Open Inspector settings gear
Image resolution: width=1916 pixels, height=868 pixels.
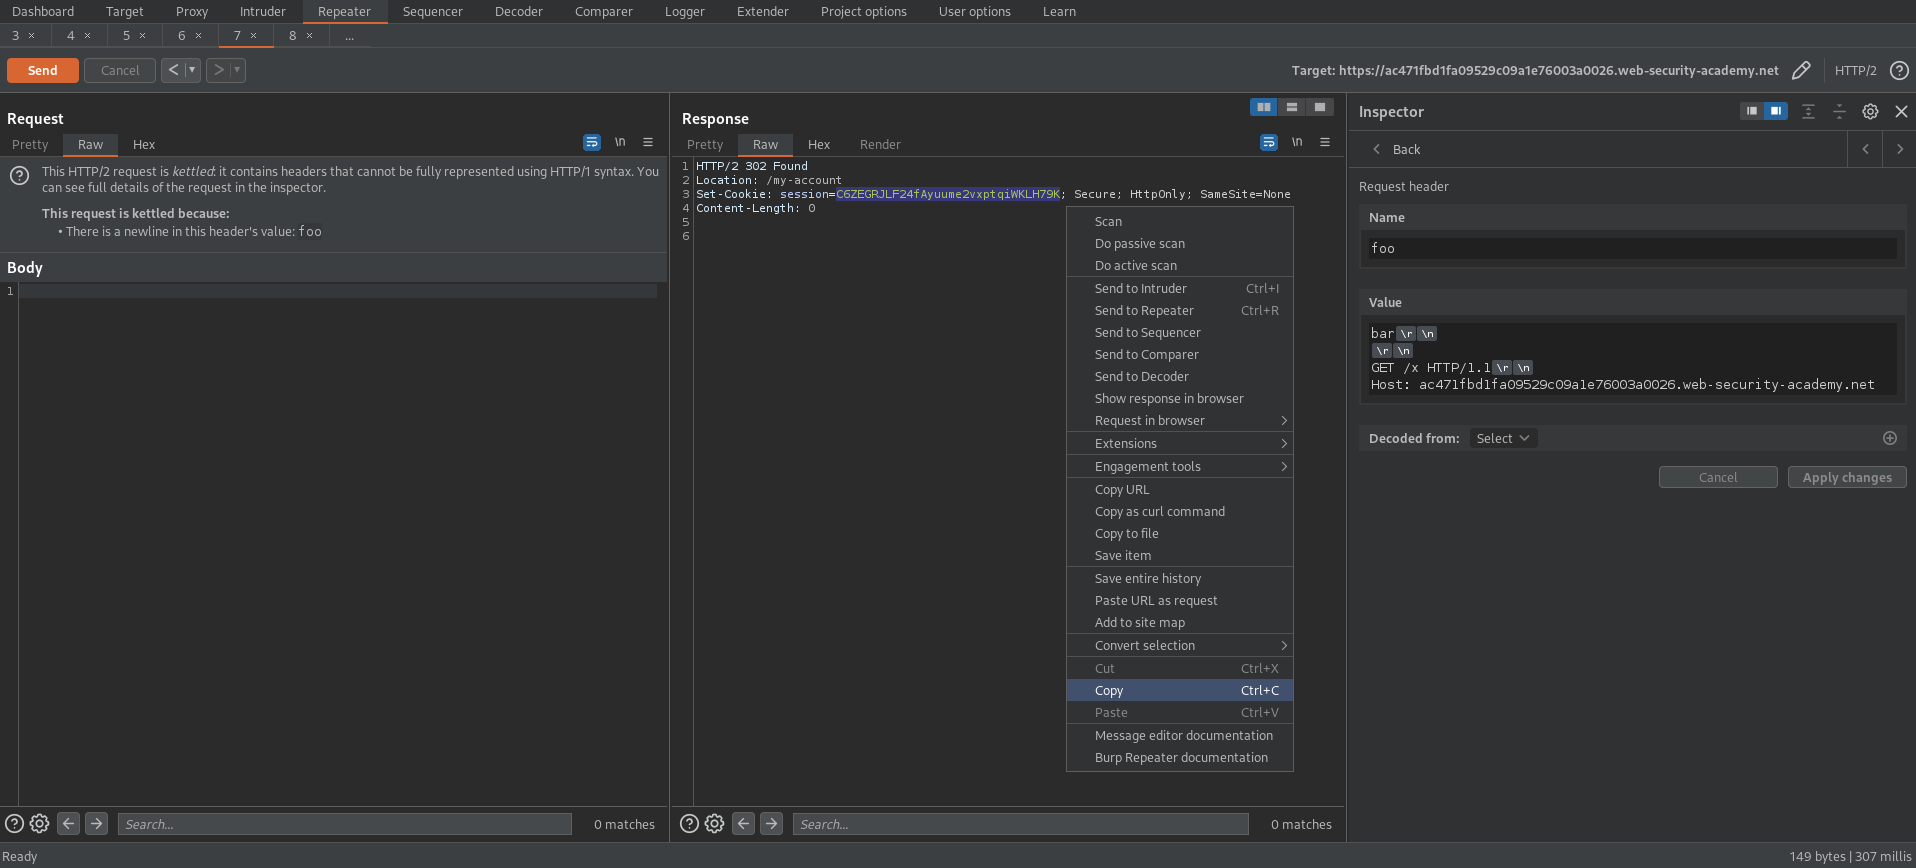pyautogui.click(x=1870, y=111)
